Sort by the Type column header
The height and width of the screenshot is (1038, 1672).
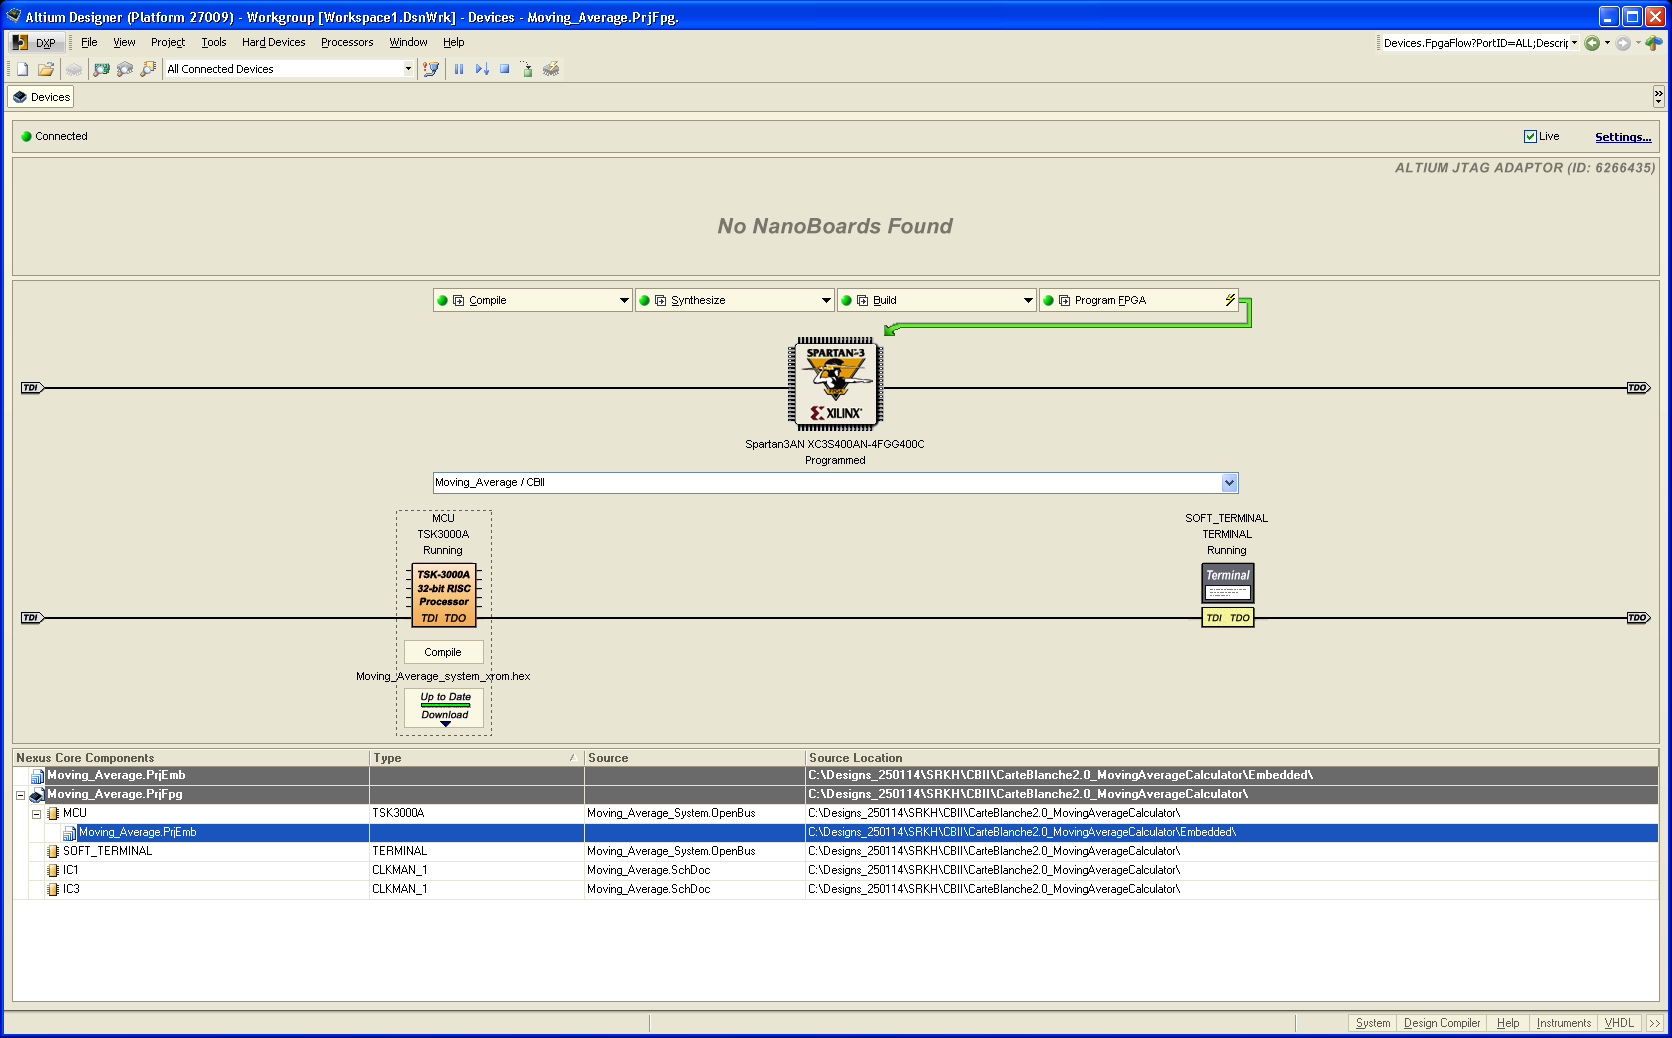pos(476,758)
